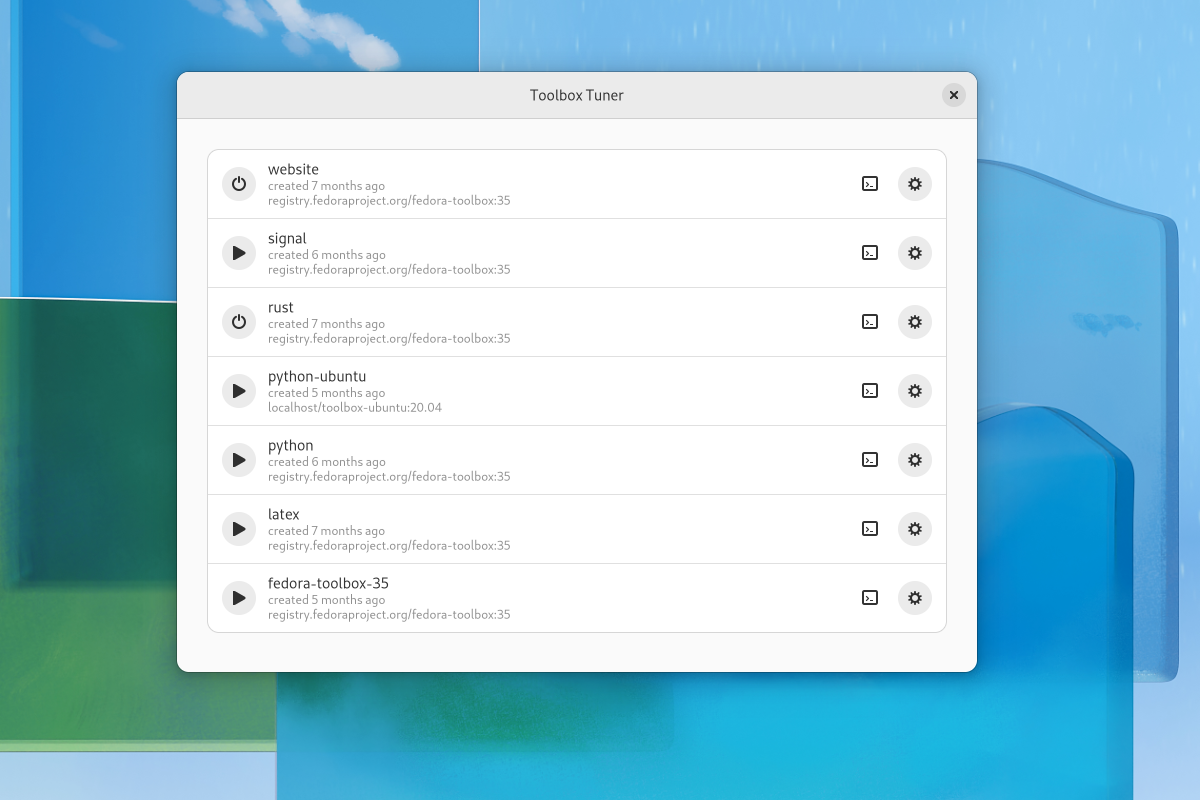
Task: Open settings gear for signal toolbox
Action: pos(914,253)
